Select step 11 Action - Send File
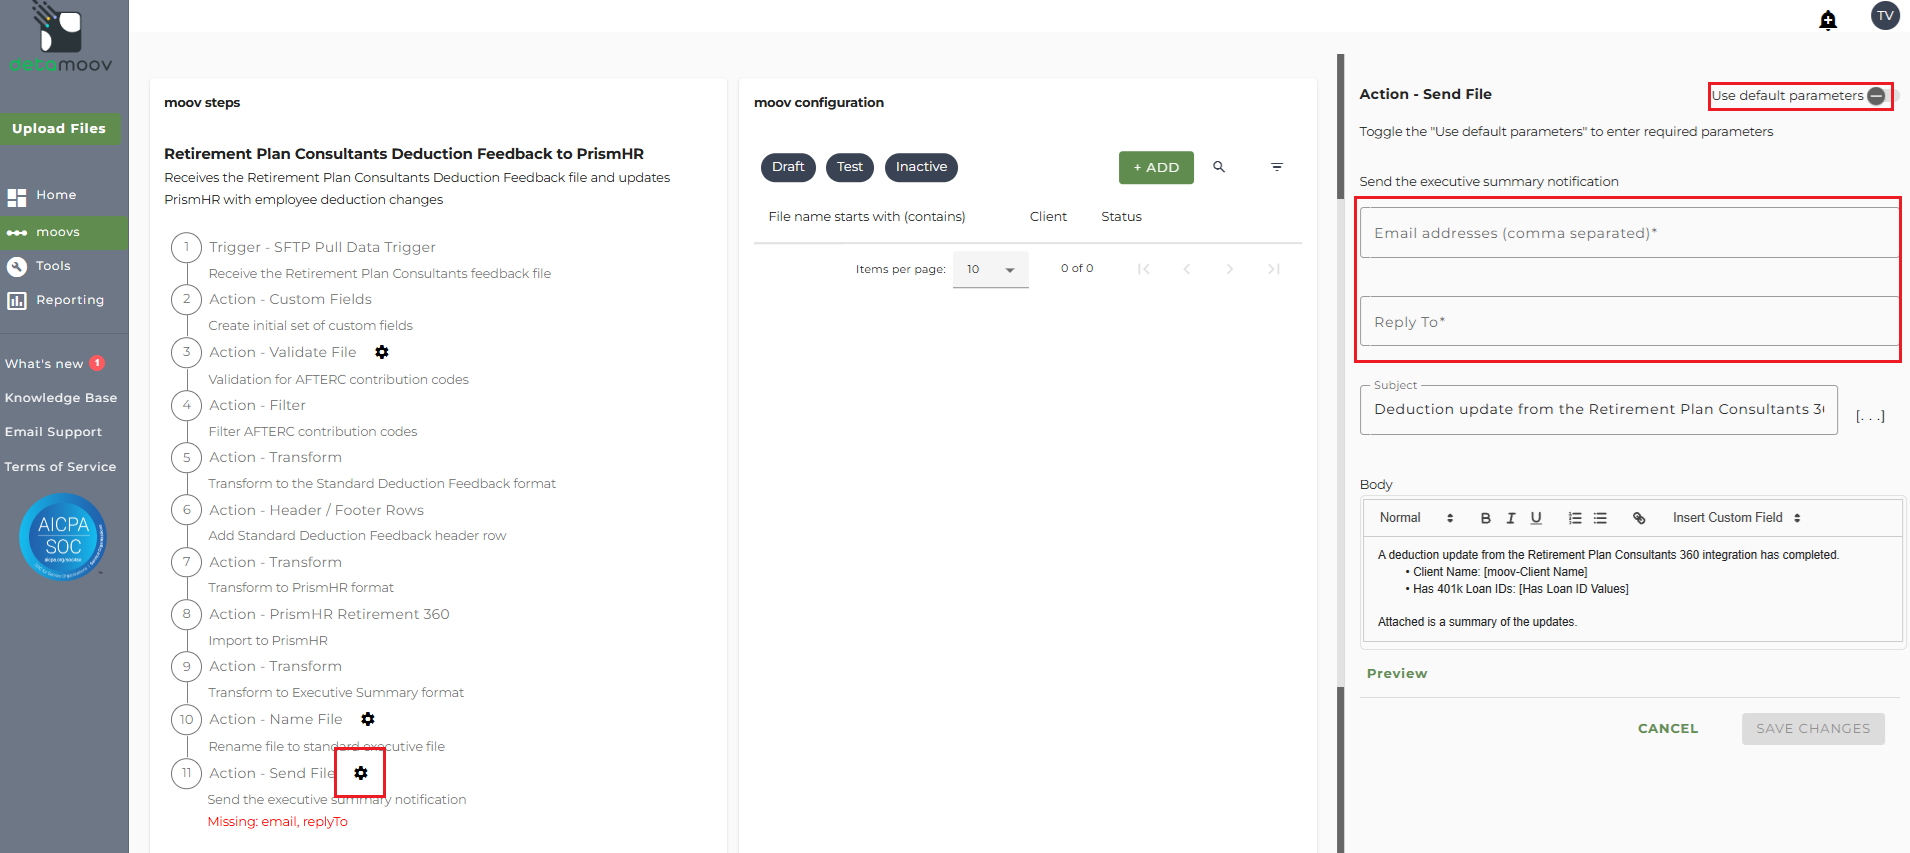 [272, 773]
